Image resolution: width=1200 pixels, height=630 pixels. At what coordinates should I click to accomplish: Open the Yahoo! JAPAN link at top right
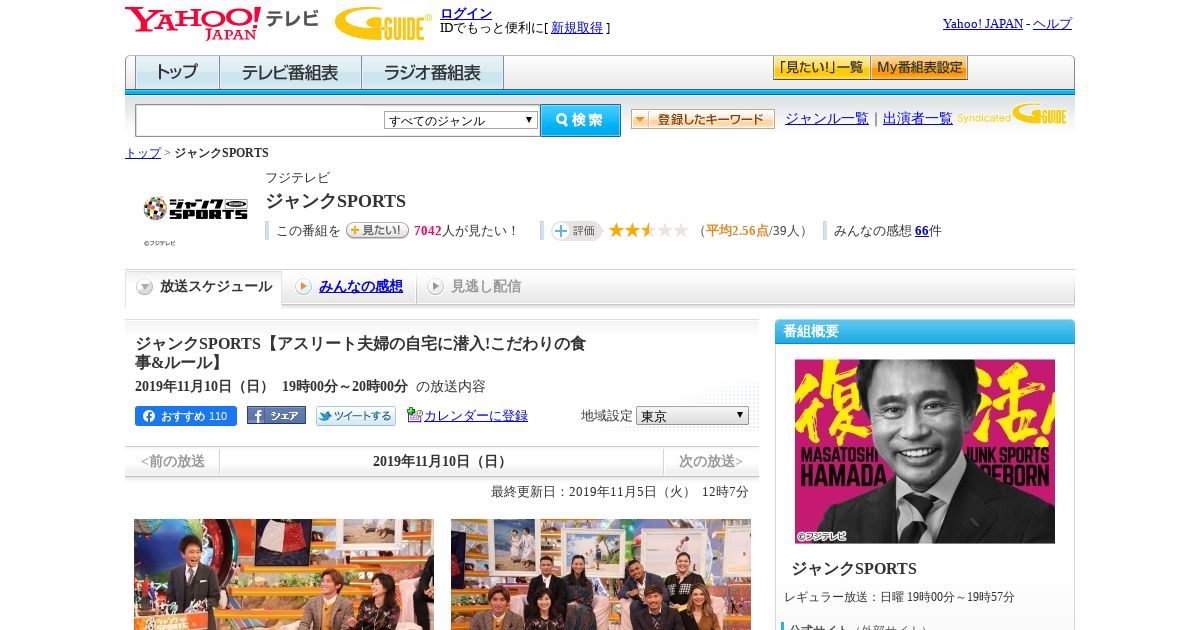point(983,24)
